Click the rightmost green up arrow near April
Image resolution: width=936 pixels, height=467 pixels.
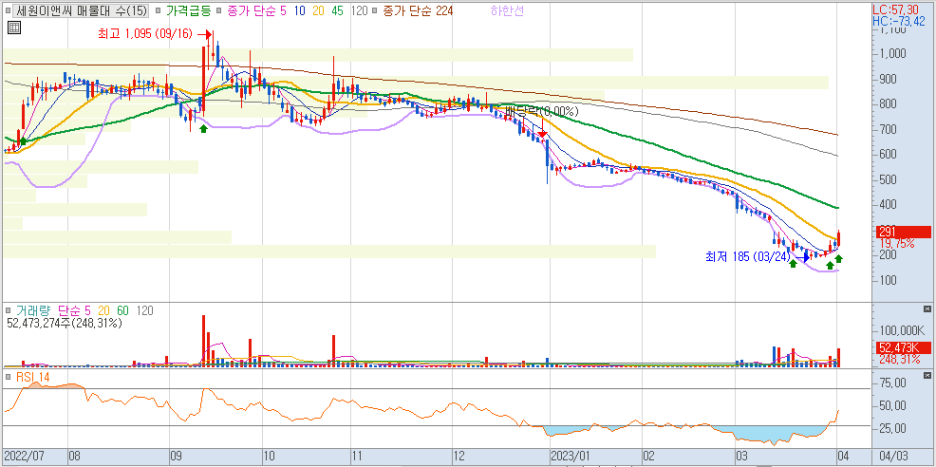pyautogui.click(x=839, y=259)
